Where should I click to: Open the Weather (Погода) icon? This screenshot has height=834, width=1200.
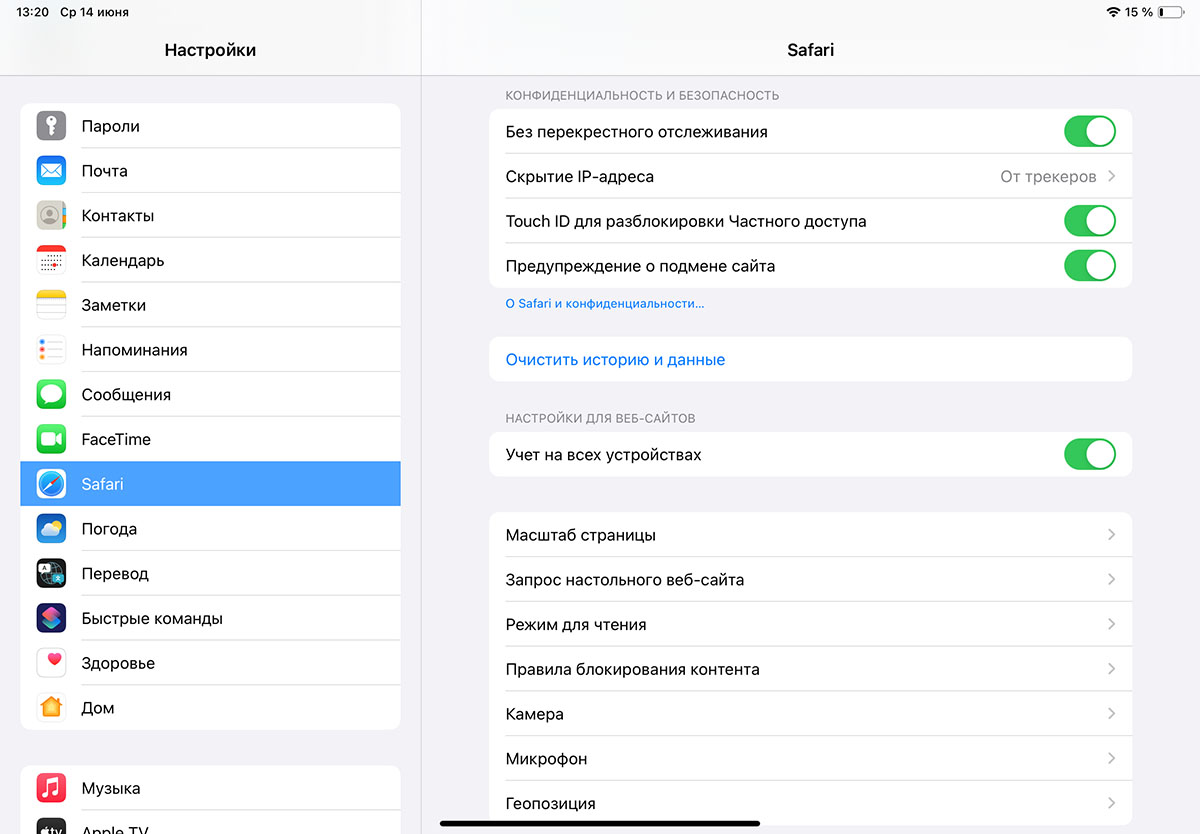[x=51, y=528]
